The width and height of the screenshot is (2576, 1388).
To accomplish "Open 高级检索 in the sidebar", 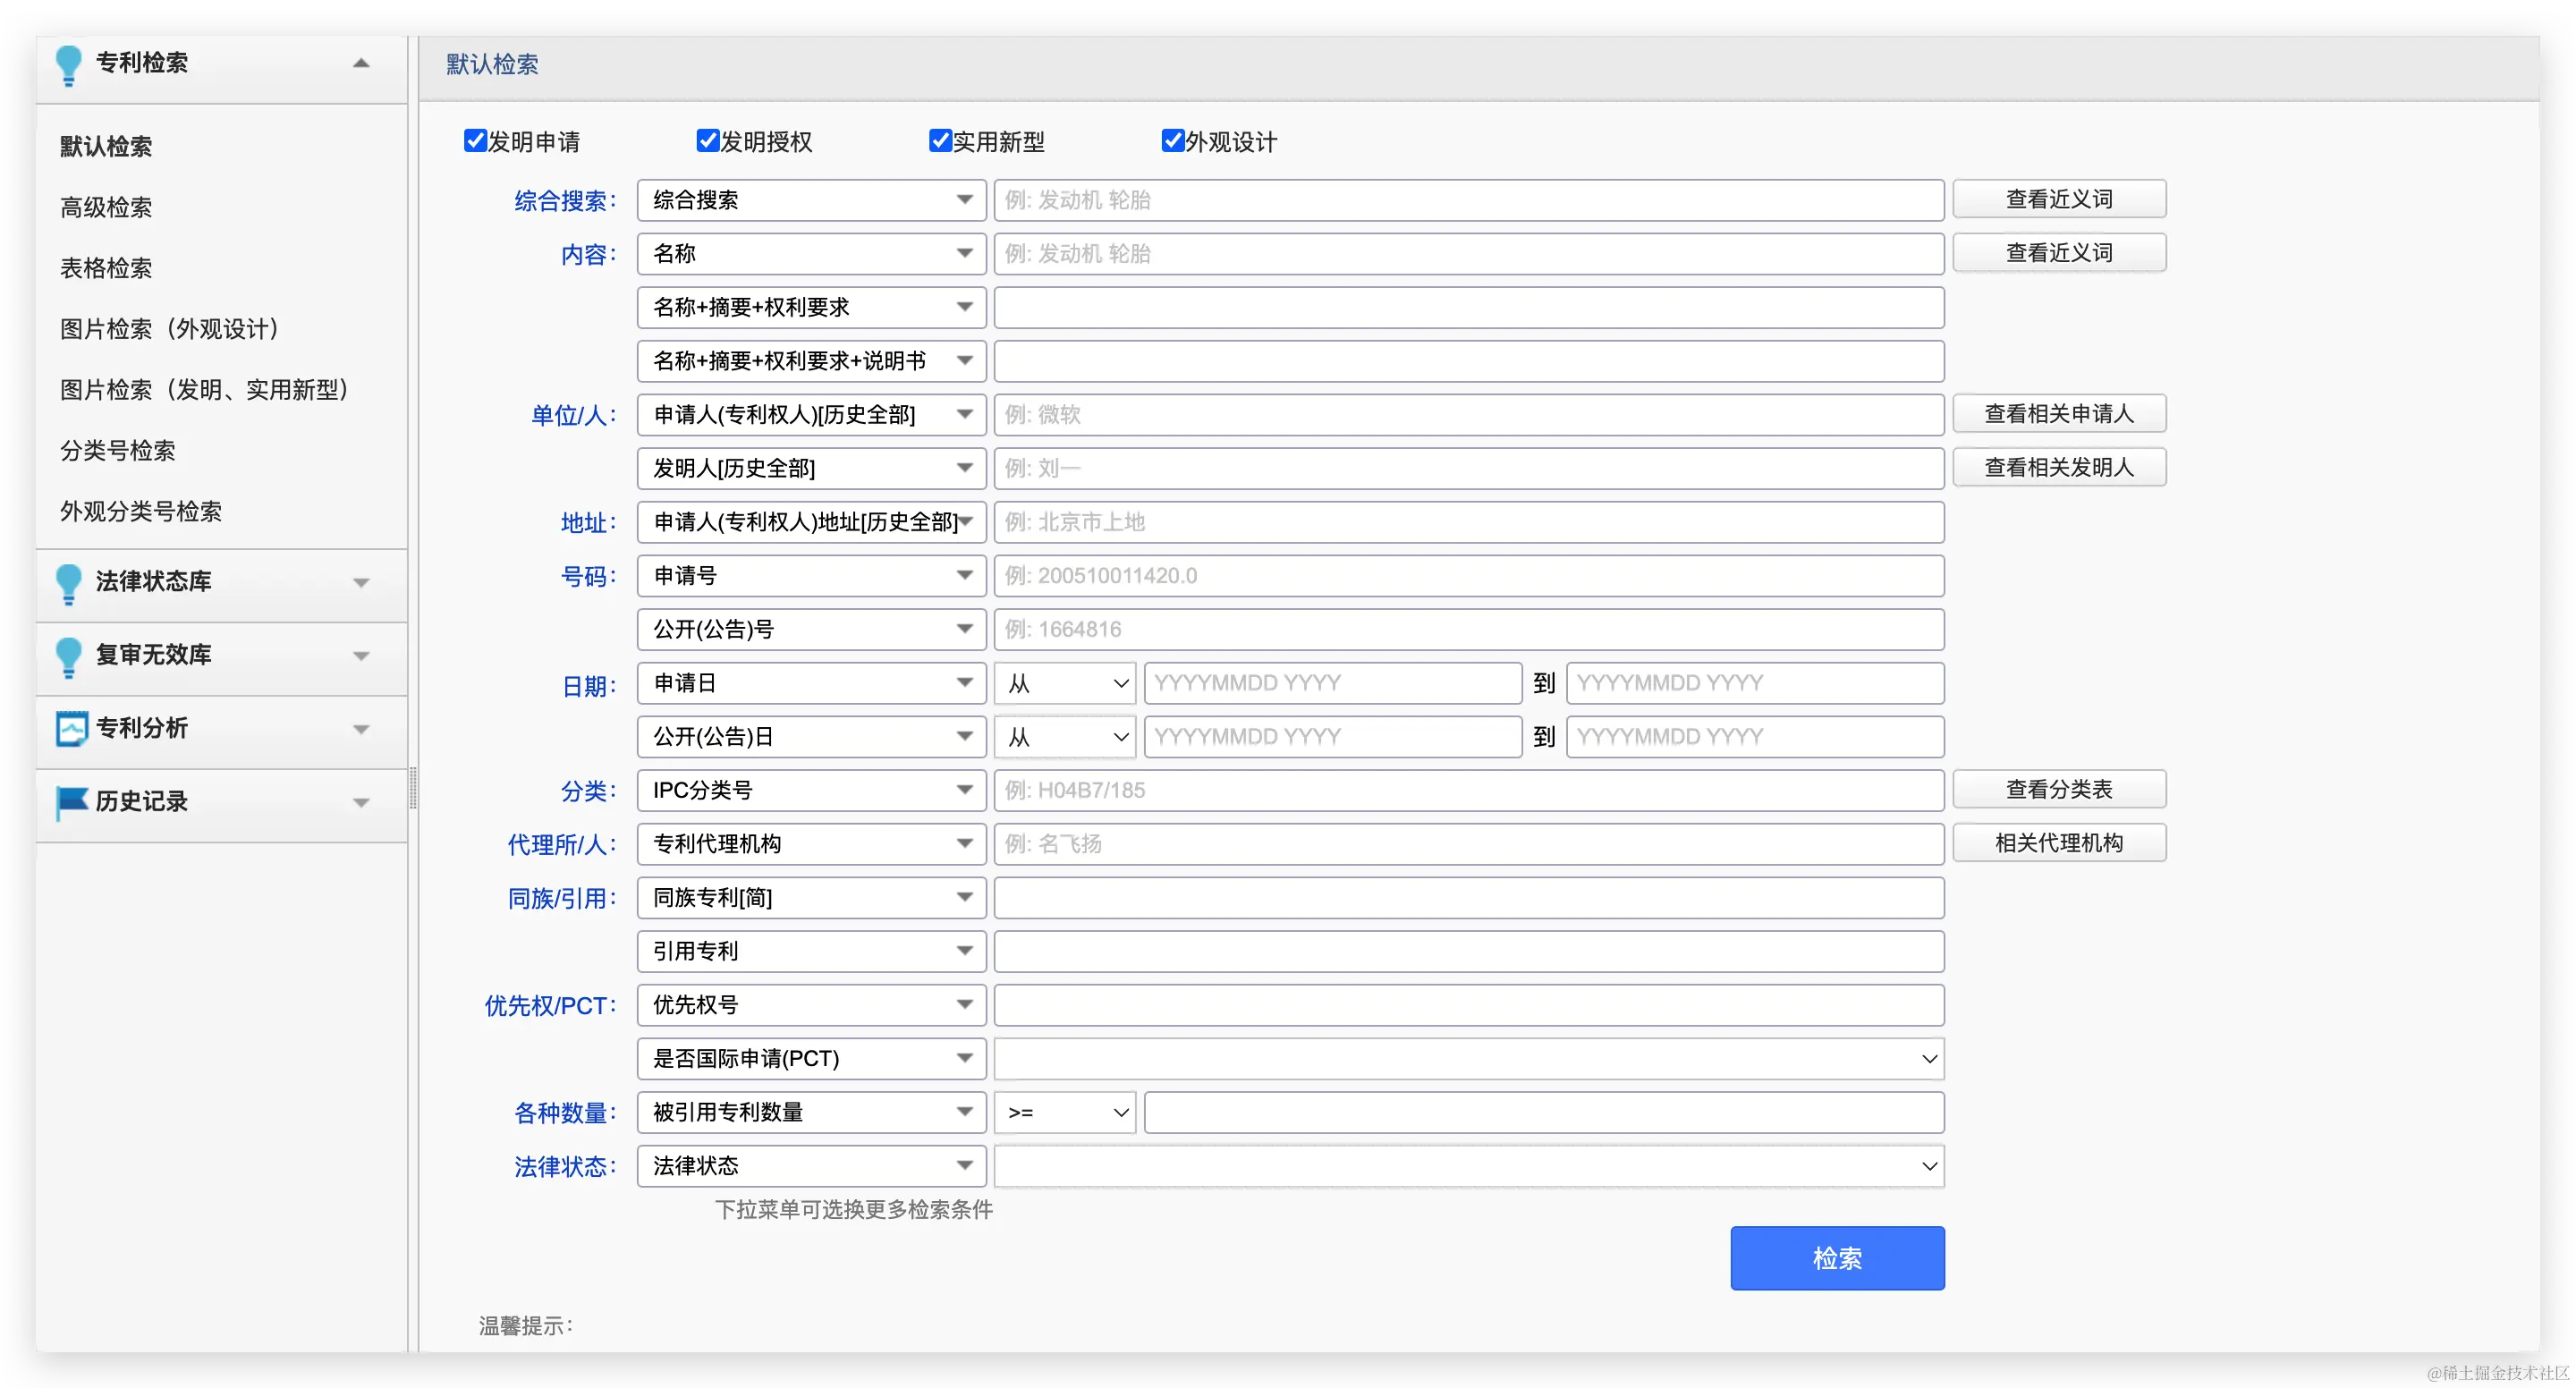I will 106,207.
